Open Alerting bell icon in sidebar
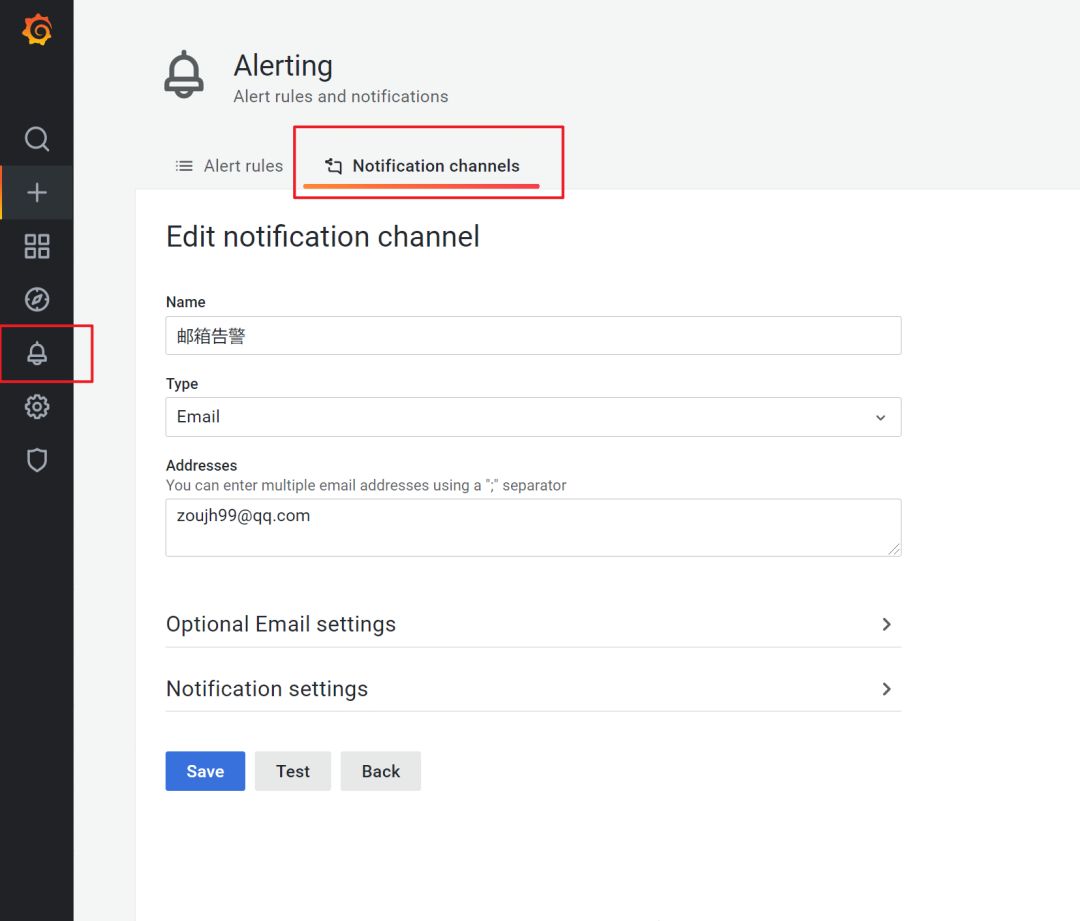Viewport: 1080px width, 921px height. [x=37, y=353]
